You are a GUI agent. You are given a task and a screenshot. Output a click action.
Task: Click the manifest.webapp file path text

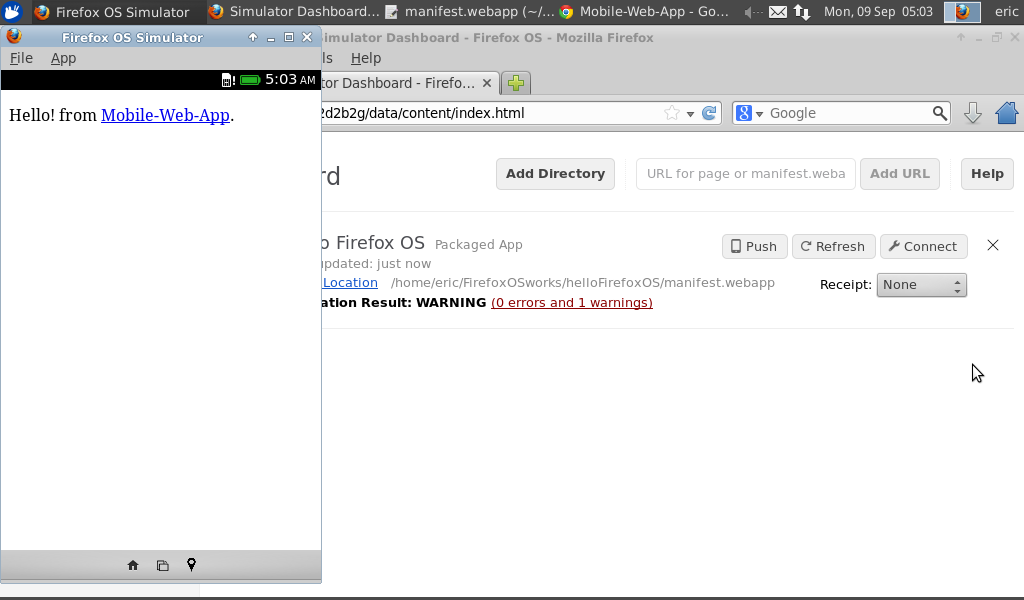[x=583, y=283]
